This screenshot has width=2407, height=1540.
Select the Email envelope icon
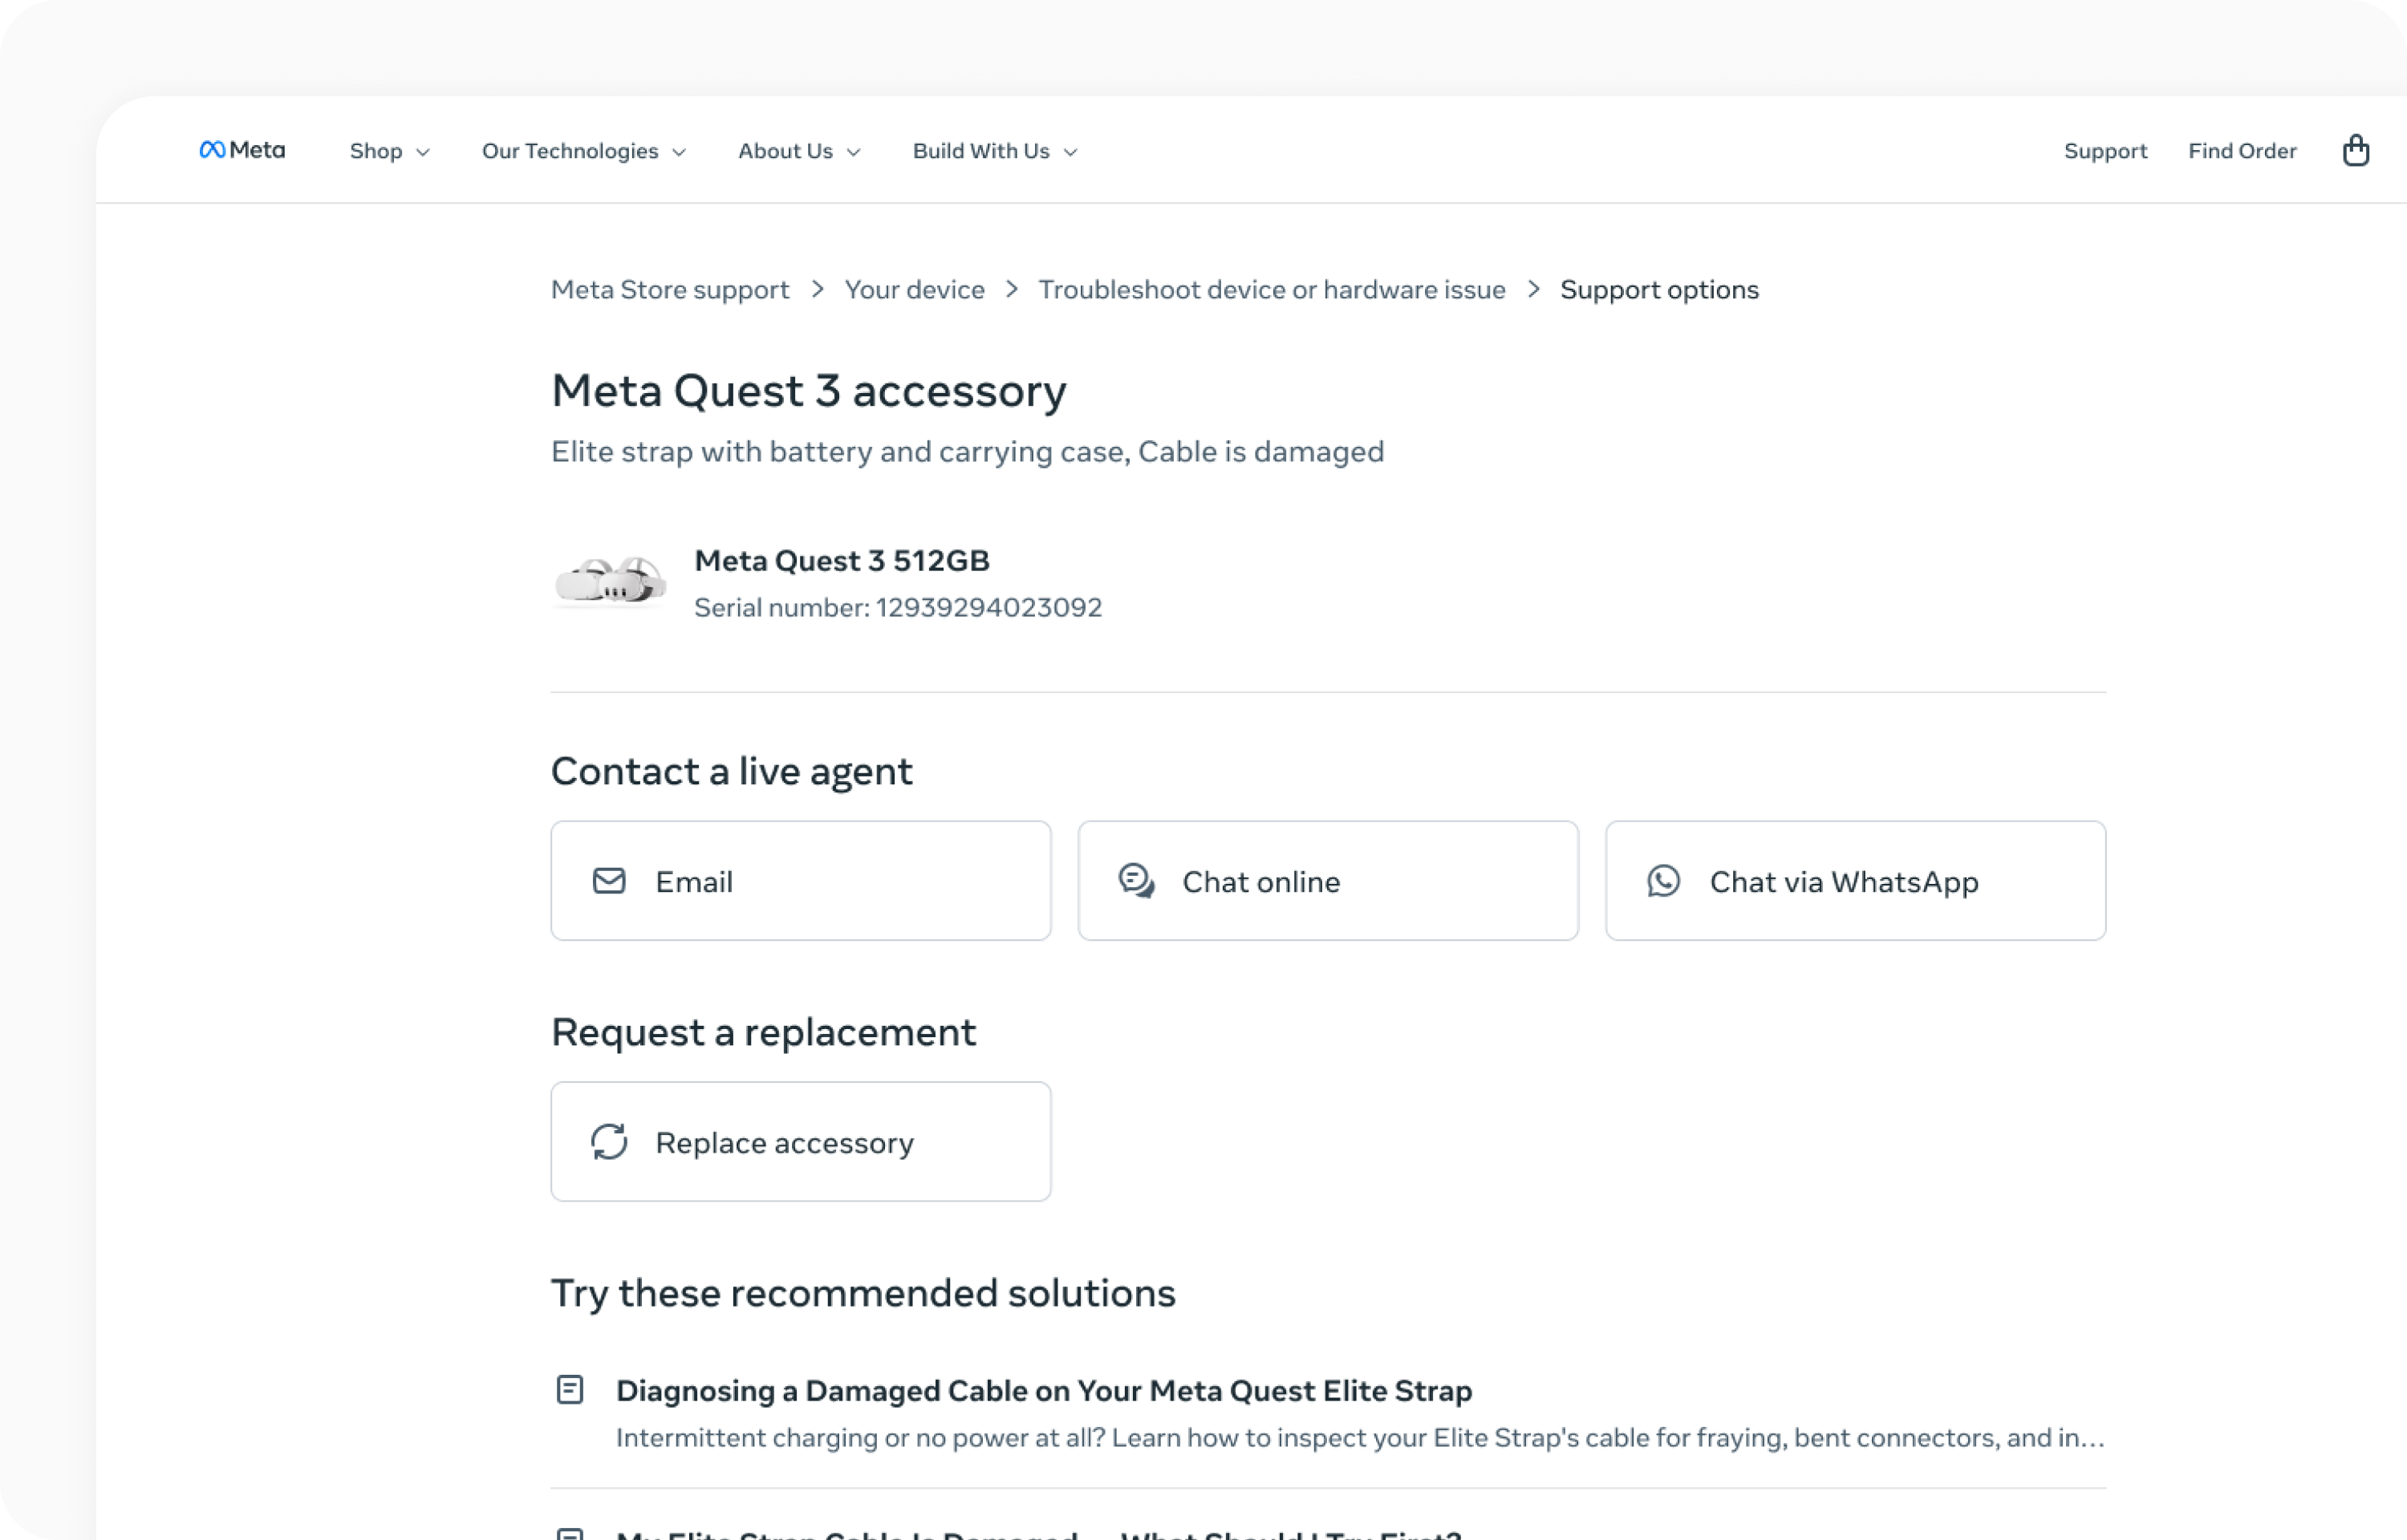tap(608, 881)
